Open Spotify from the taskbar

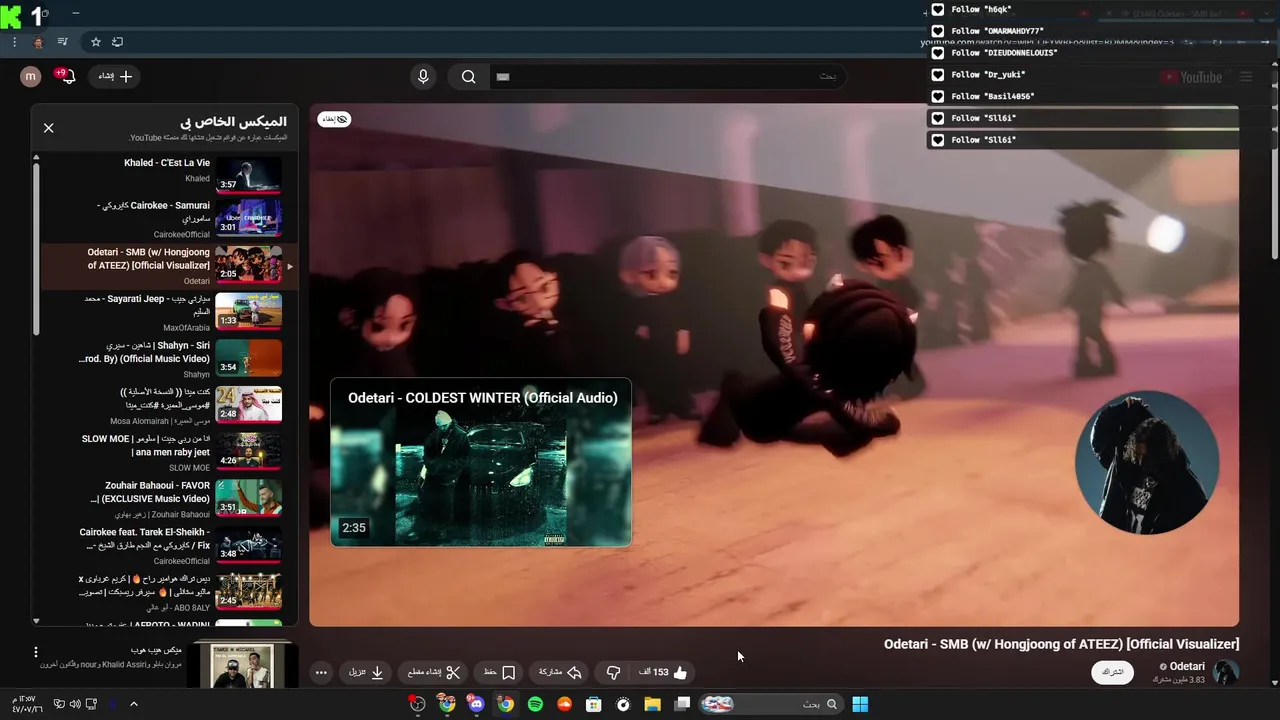(535, 704)
